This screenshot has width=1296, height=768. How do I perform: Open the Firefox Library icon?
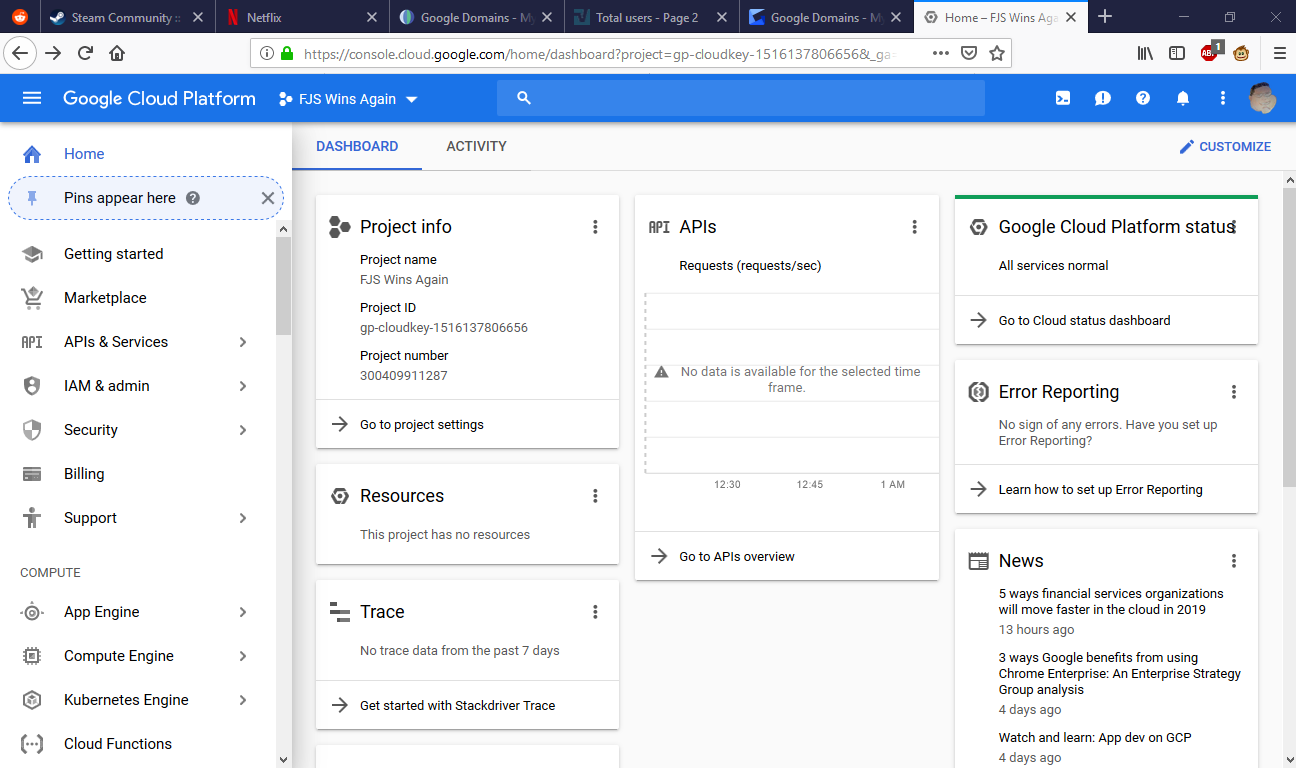click(x=1145, y=54)
